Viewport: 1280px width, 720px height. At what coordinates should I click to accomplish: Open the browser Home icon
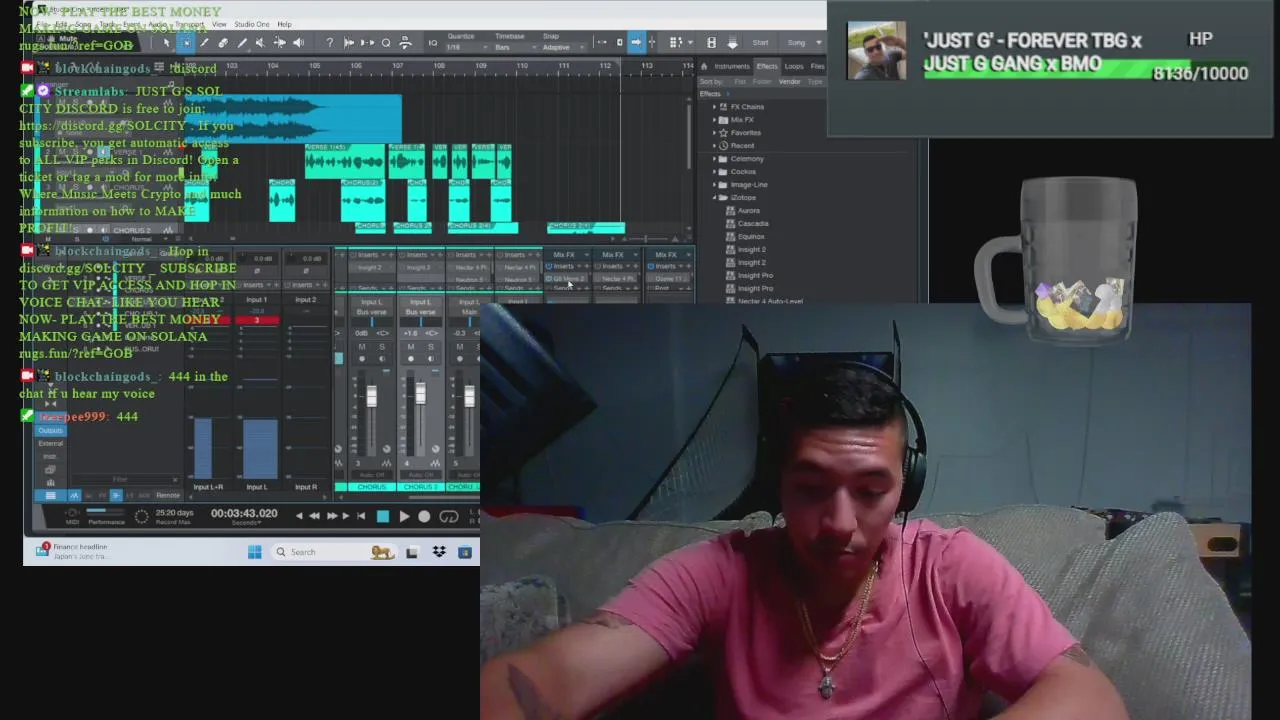coord(703,66)
